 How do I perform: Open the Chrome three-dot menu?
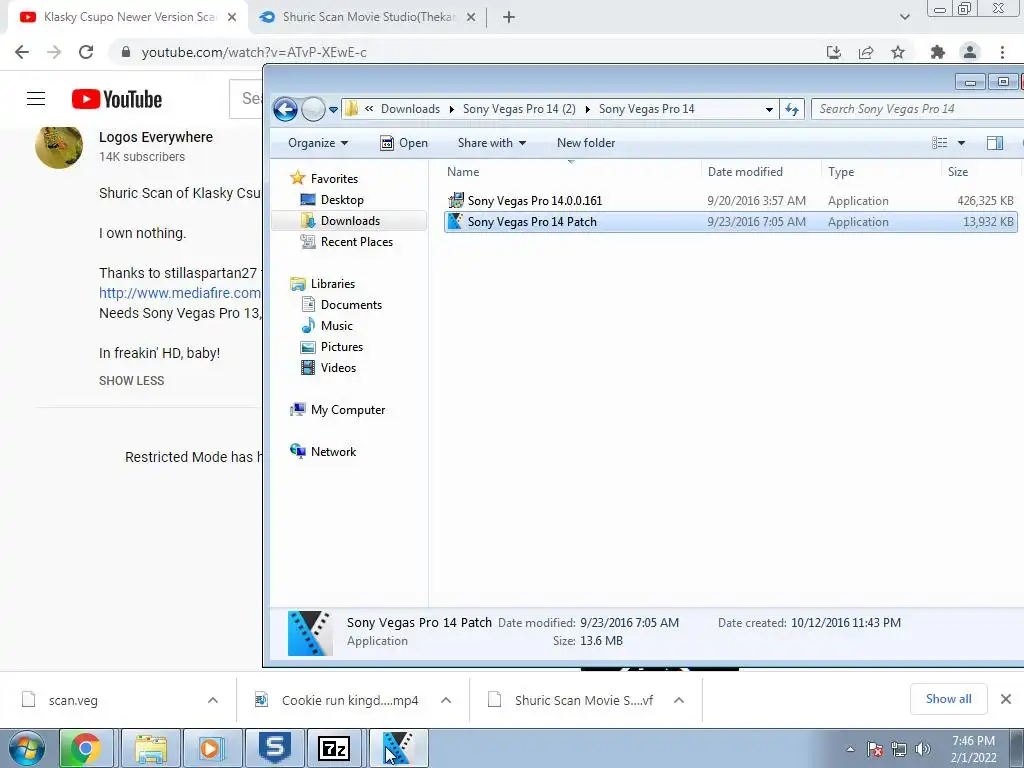[1002, 52]
